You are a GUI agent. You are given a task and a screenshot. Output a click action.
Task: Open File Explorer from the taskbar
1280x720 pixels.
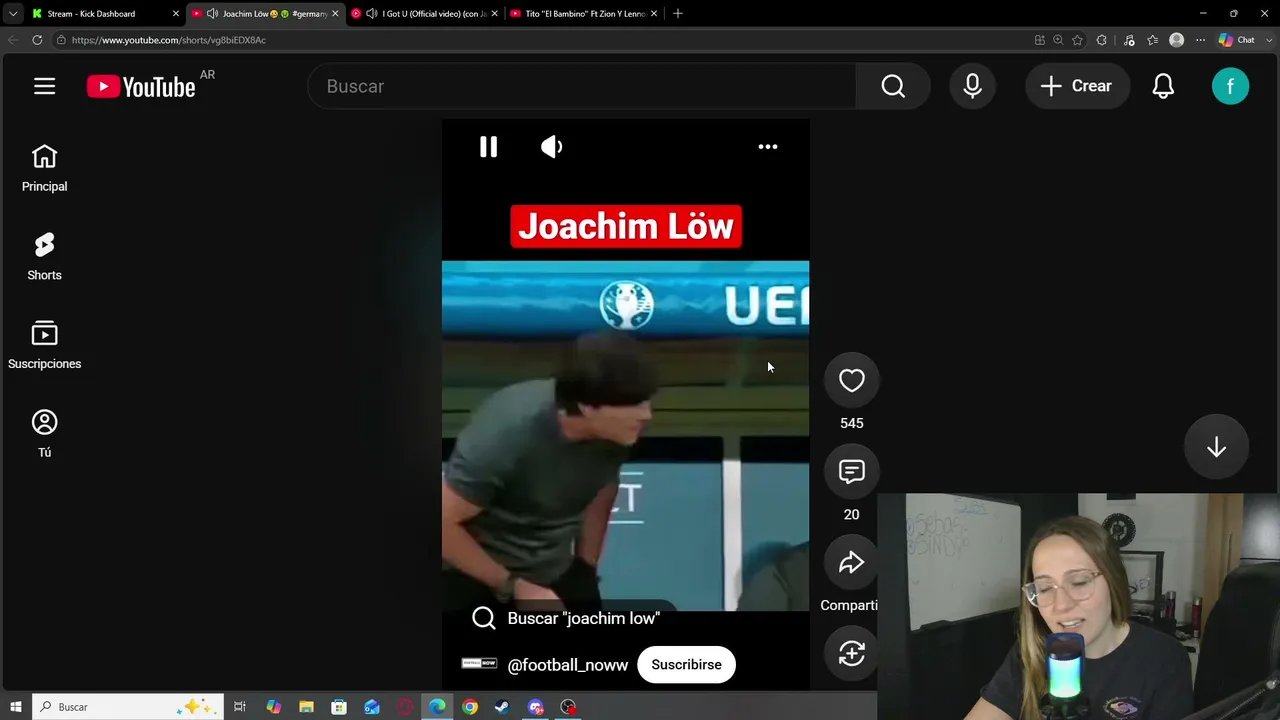click(x=306, y=707)
